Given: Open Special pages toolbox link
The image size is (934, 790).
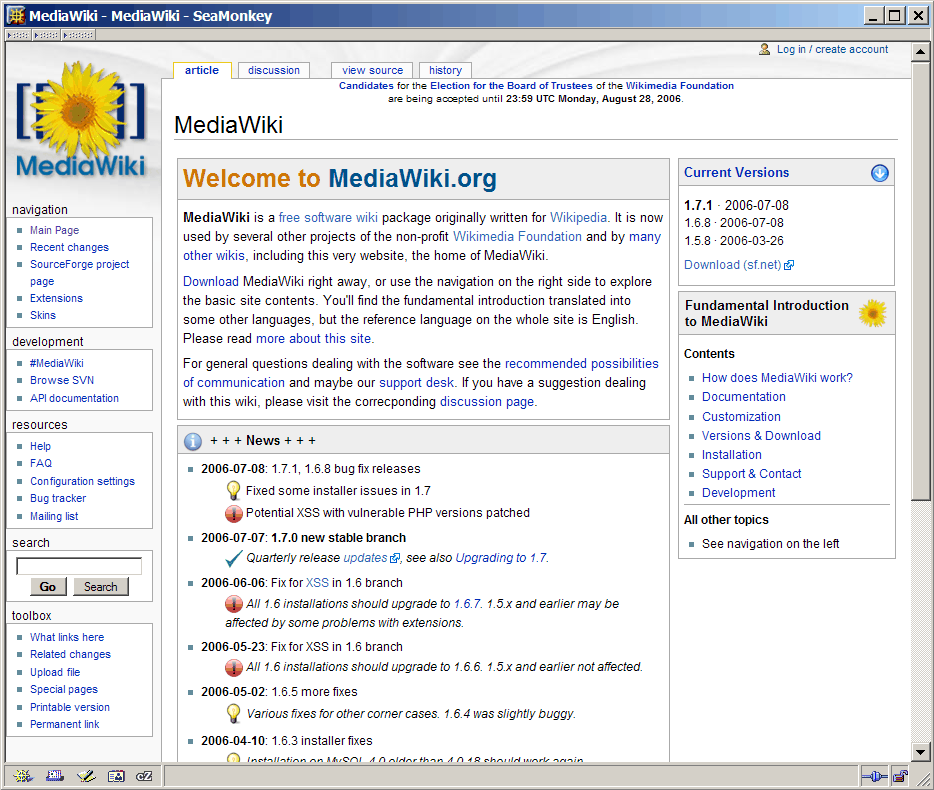Looking at the screenshot, I should pos(64,689).
